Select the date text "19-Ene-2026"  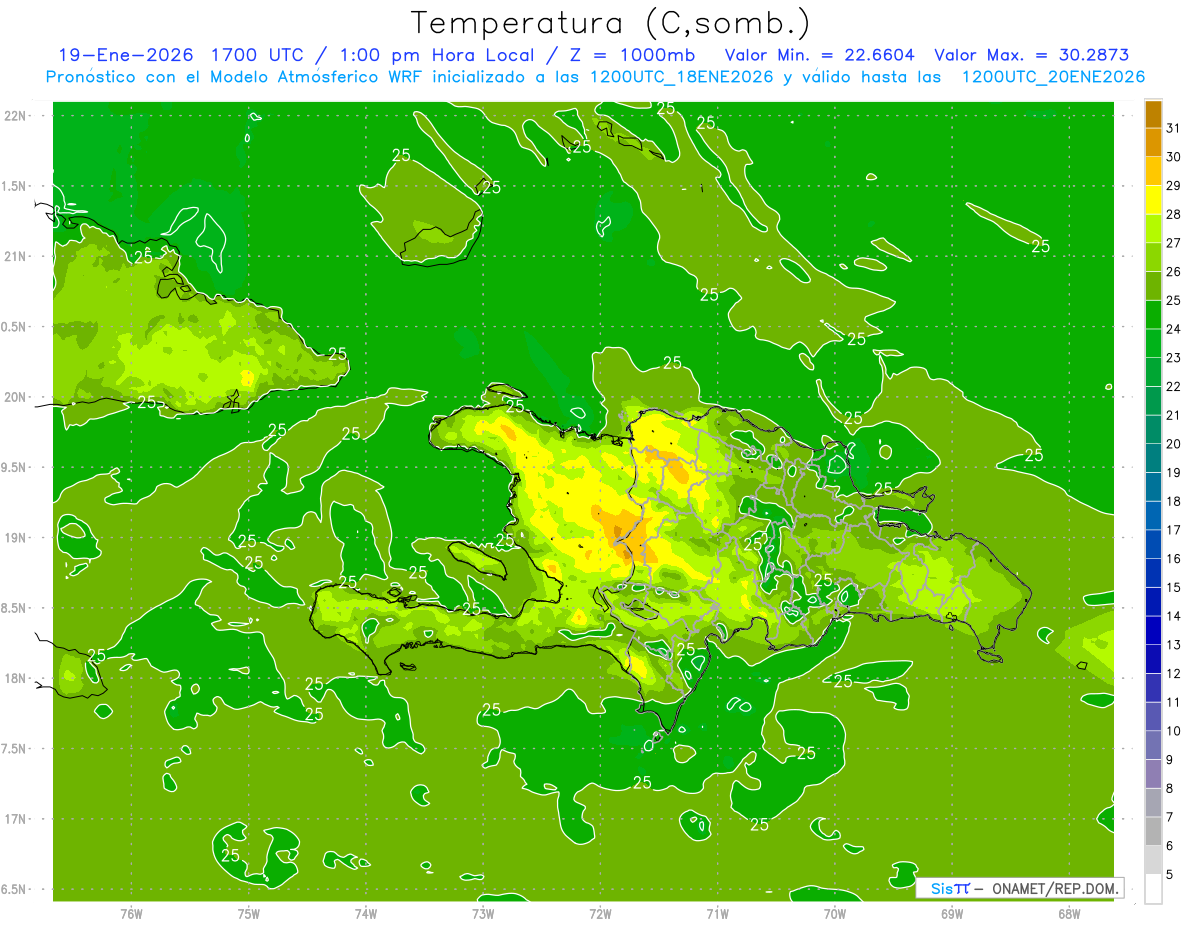click(x=125, y=55)
